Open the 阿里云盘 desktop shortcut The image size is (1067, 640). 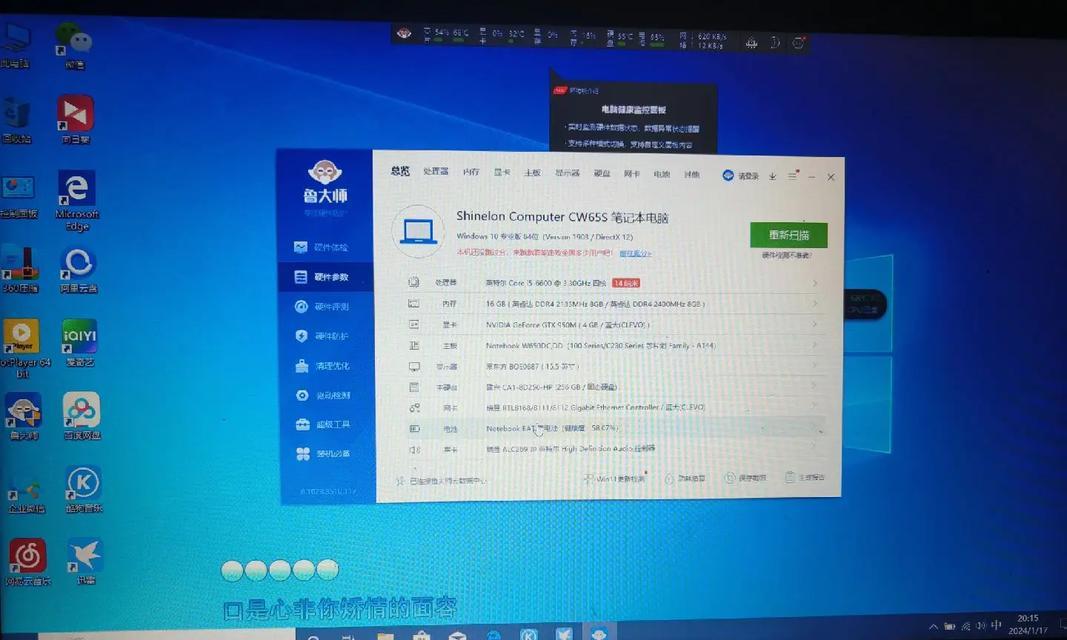click(78, 271)
